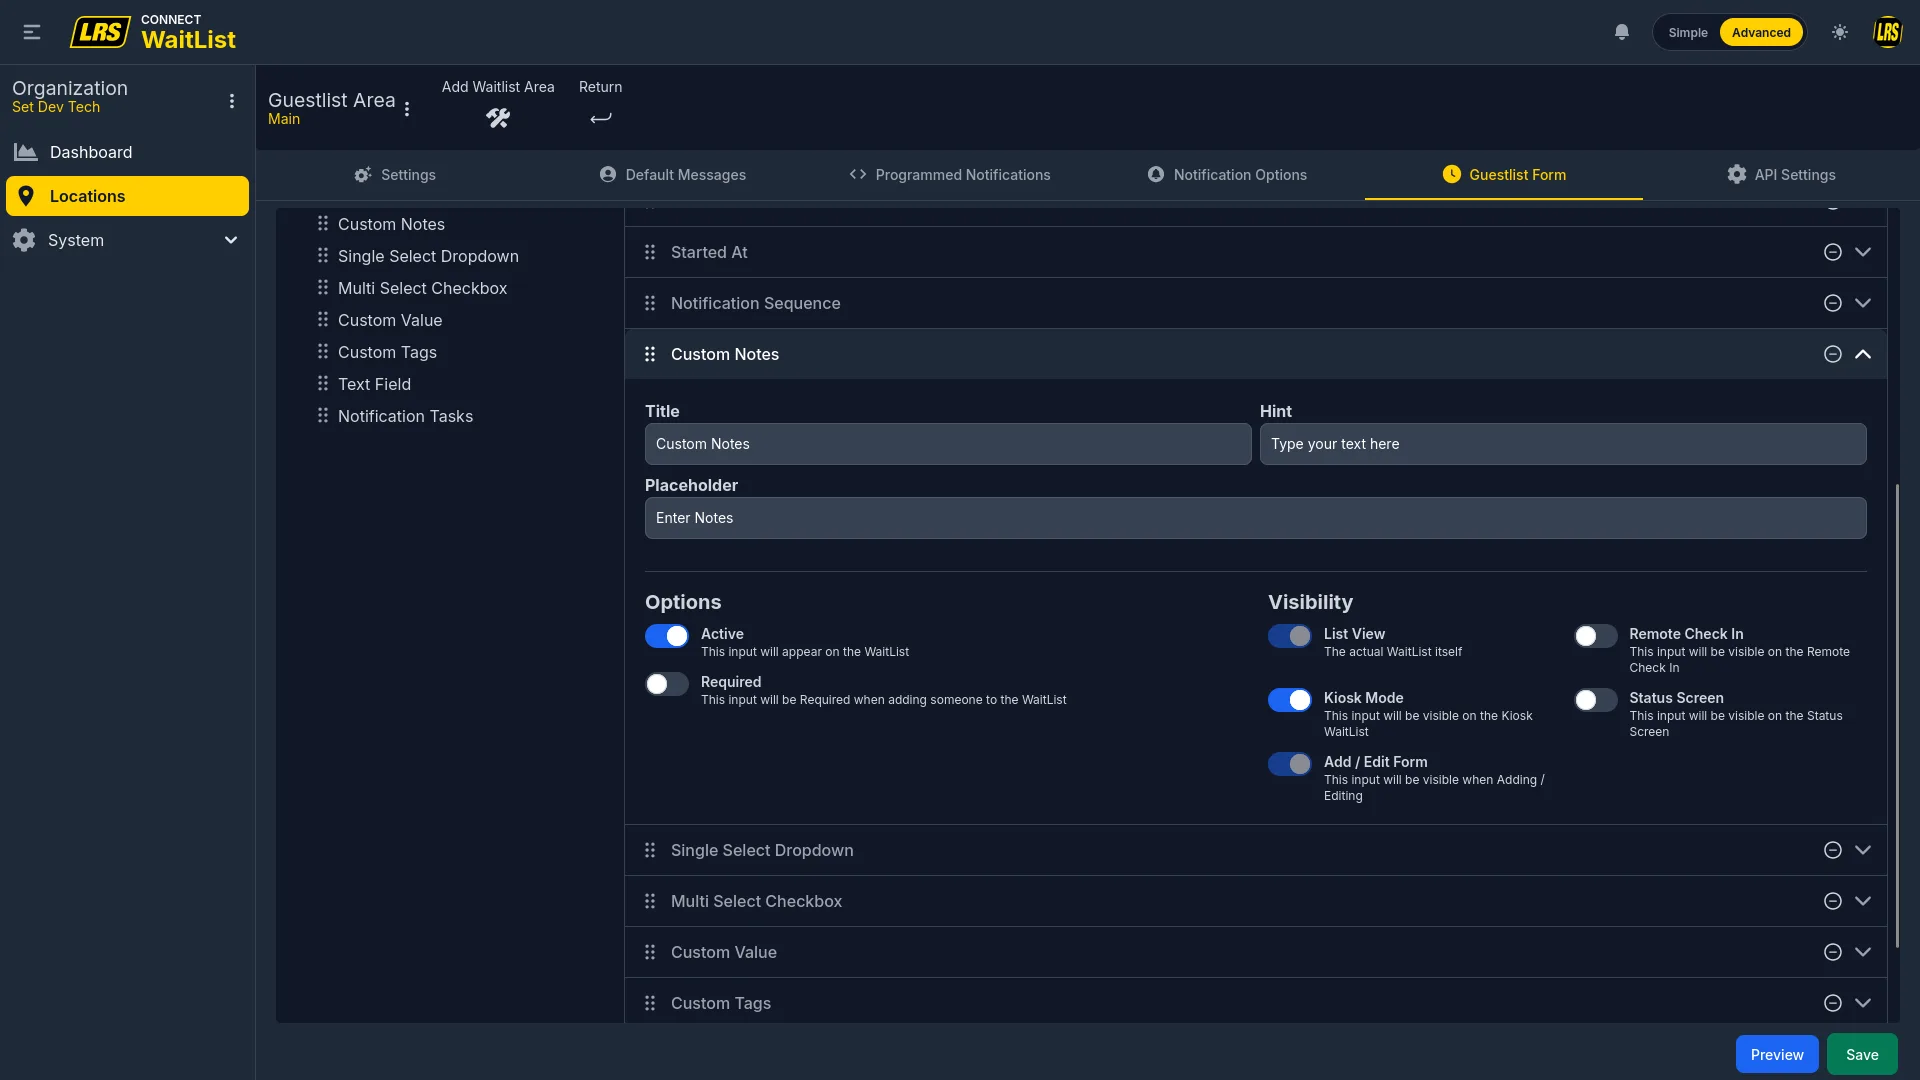Toggle Add / Edit Form visibility
Image resolution: width=1920 pixels, height=1080 pixels.
pyautogui.click(x=1290, y=764)
